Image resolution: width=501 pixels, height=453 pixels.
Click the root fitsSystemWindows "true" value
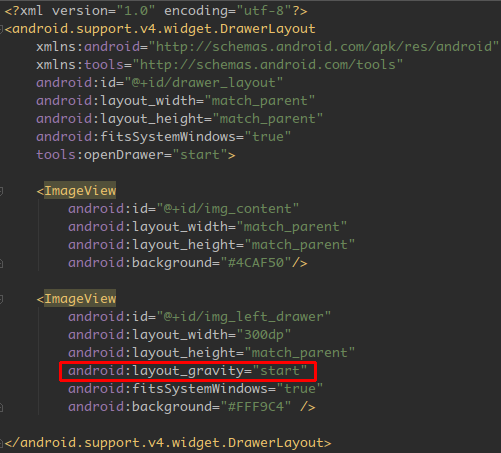coord(268,137)
